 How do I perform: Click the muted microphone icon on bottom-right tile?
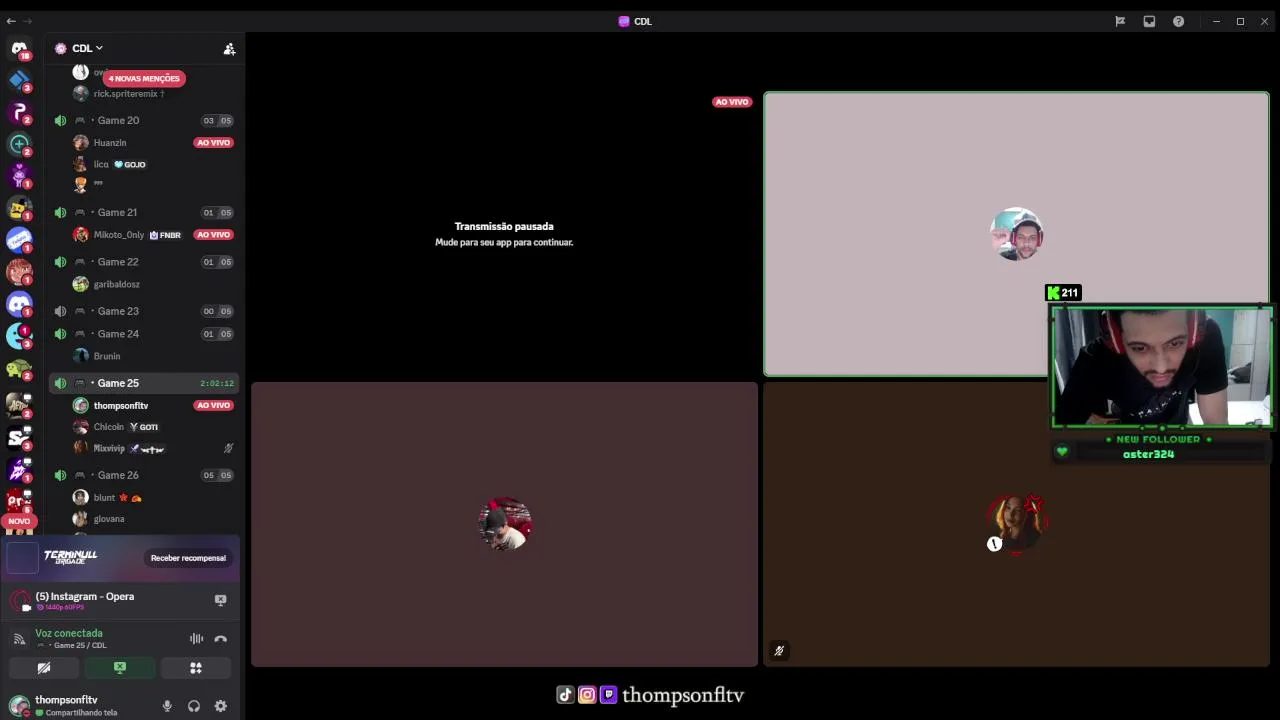click(779, 651)
